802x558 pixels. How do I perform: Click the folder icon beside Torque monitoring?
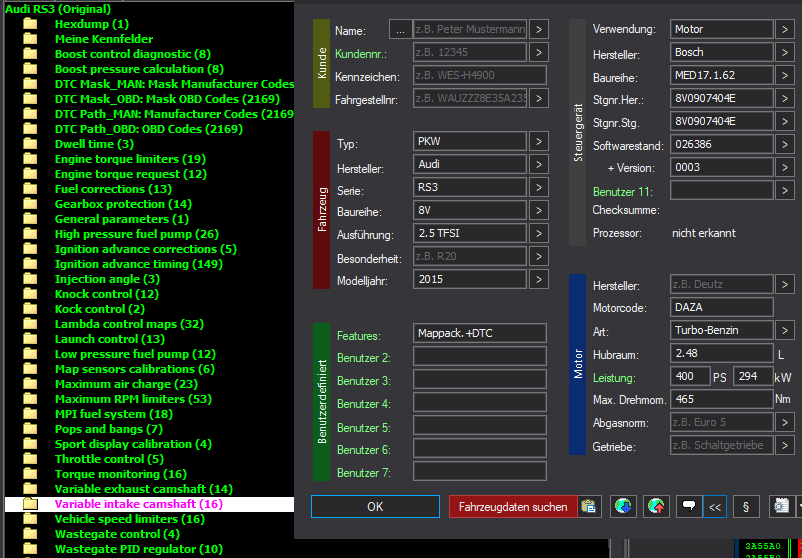point(31,474)
